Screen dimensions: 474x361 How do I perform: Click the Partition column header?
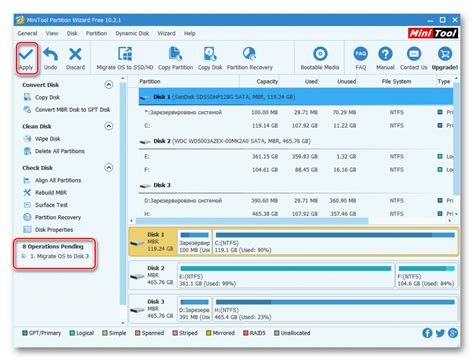189,81
